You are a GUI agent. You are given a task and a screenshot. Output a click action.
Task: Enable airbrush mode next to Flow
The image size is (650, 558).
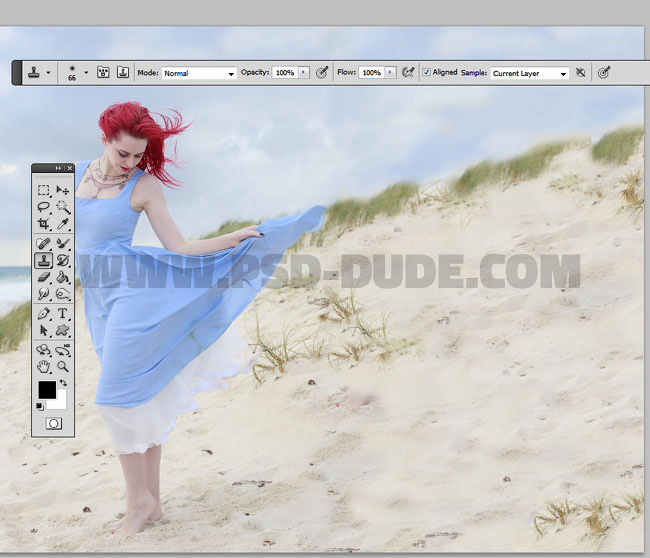coord(408,73)
